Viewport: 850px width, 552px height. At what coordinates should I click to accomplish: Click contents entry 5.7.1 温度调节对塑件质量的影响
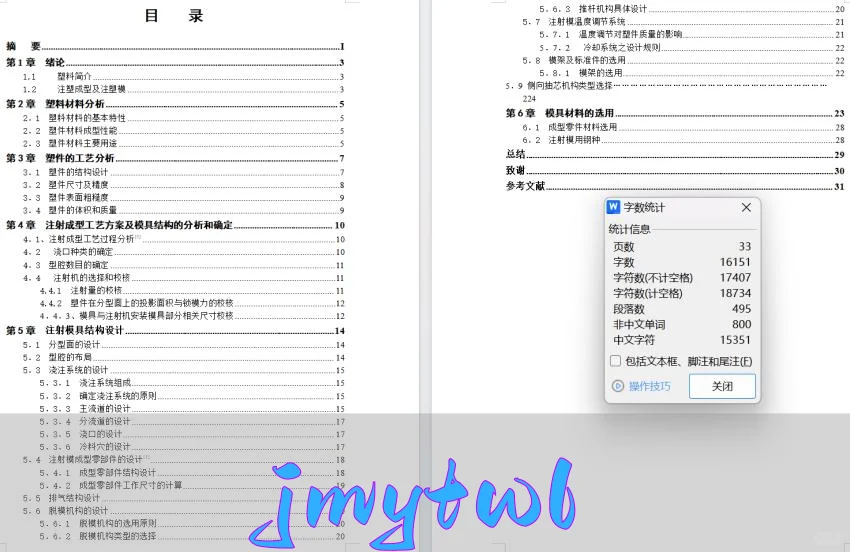tap(692, 35)
